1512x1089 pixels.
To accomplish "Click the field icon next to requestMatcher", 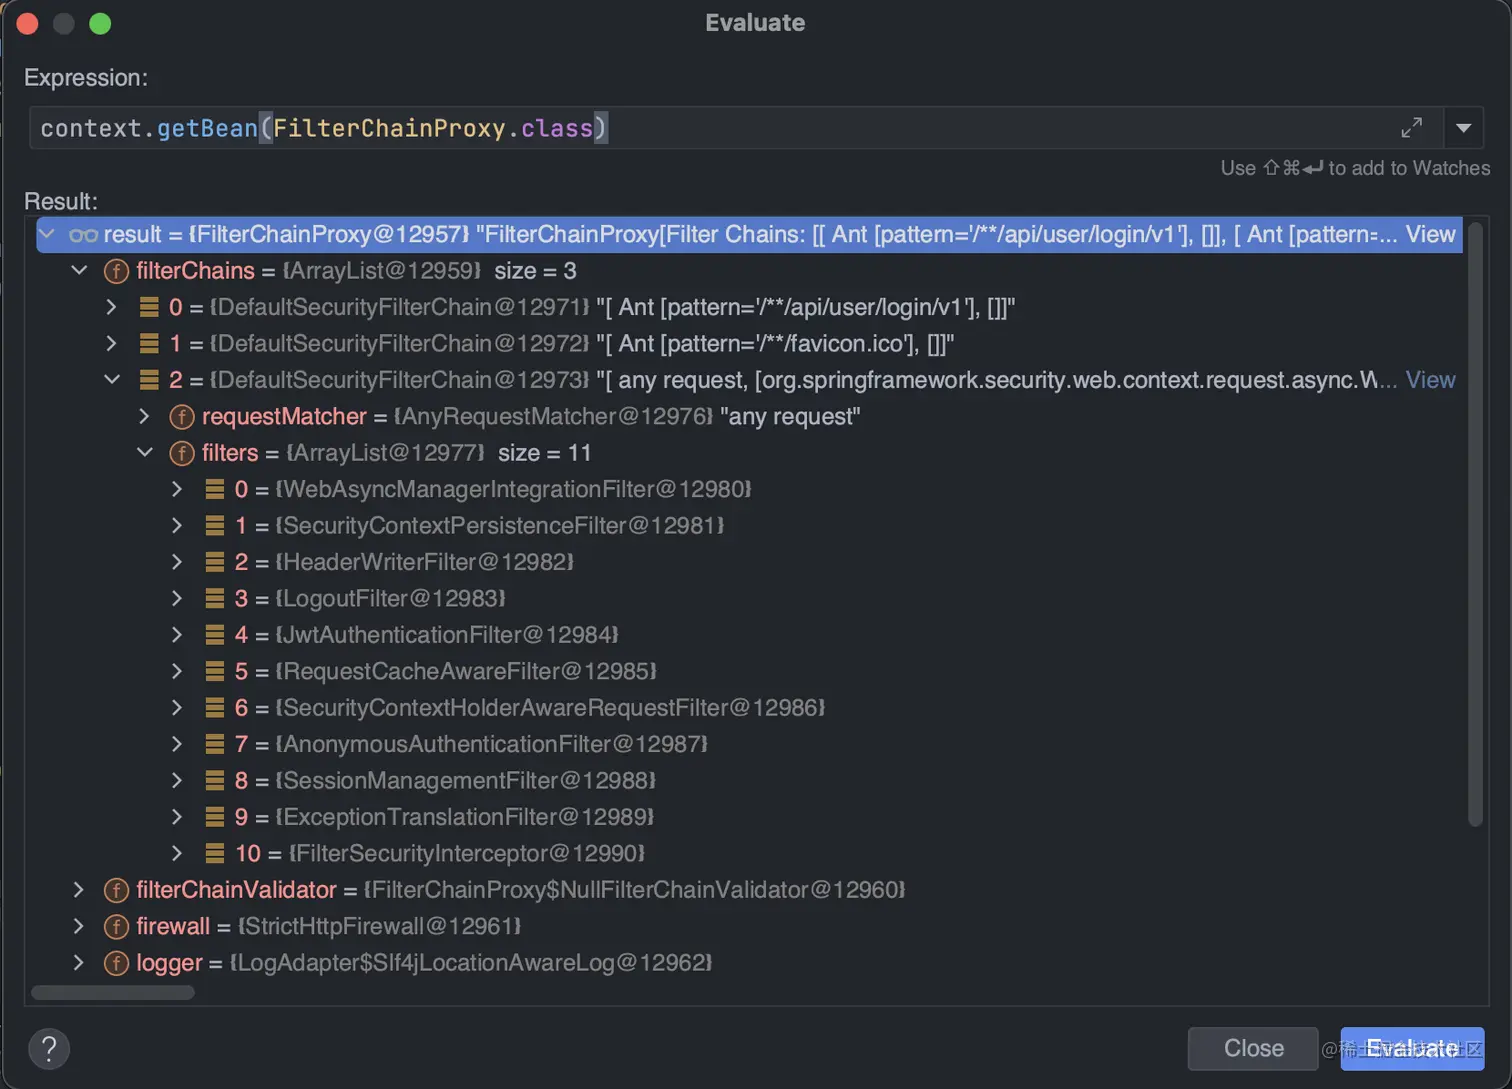I will (181, 417).
